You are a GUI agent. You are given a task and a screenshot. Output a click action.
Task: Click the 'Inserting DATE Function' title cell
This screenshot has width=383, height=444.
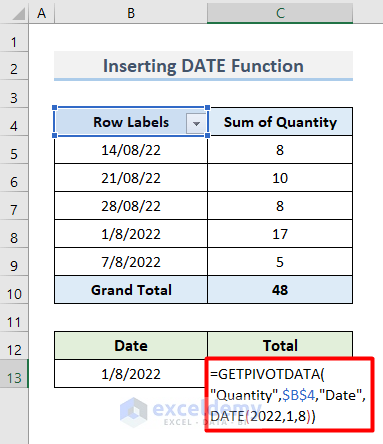(203, 66)
